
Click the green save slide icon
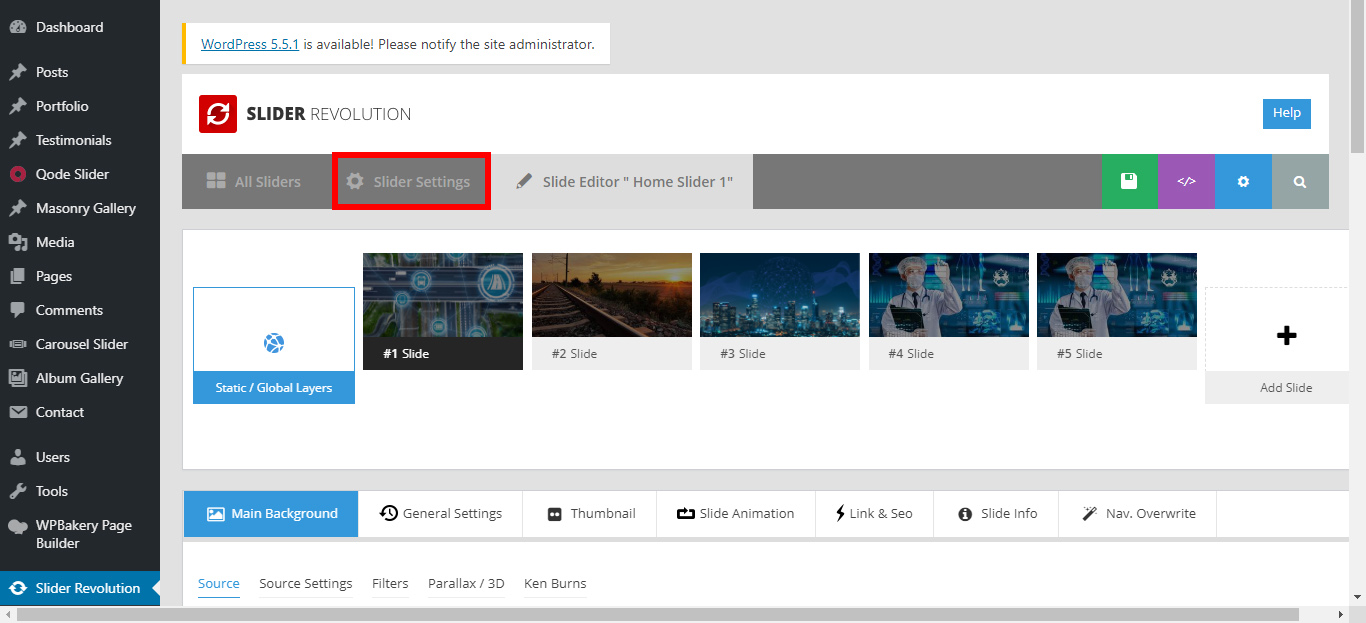coord(1129,181)
